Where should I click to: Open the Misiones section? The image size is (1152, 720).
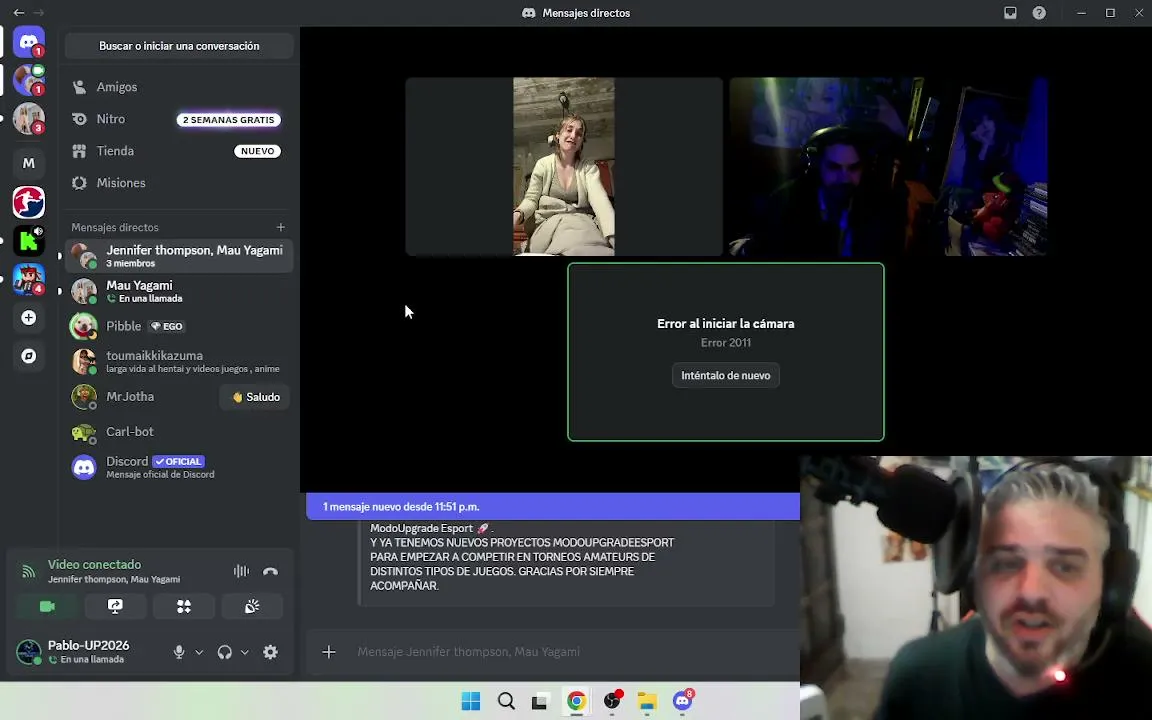click(179, 183)
